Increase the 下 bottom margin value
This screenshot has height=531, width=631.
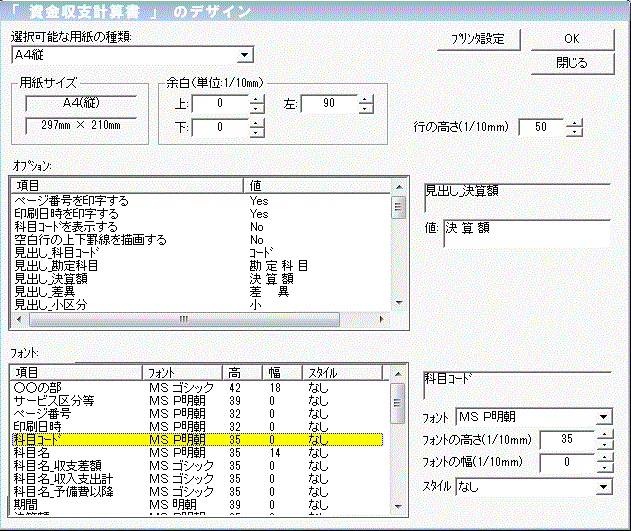[x=256, y=123]
